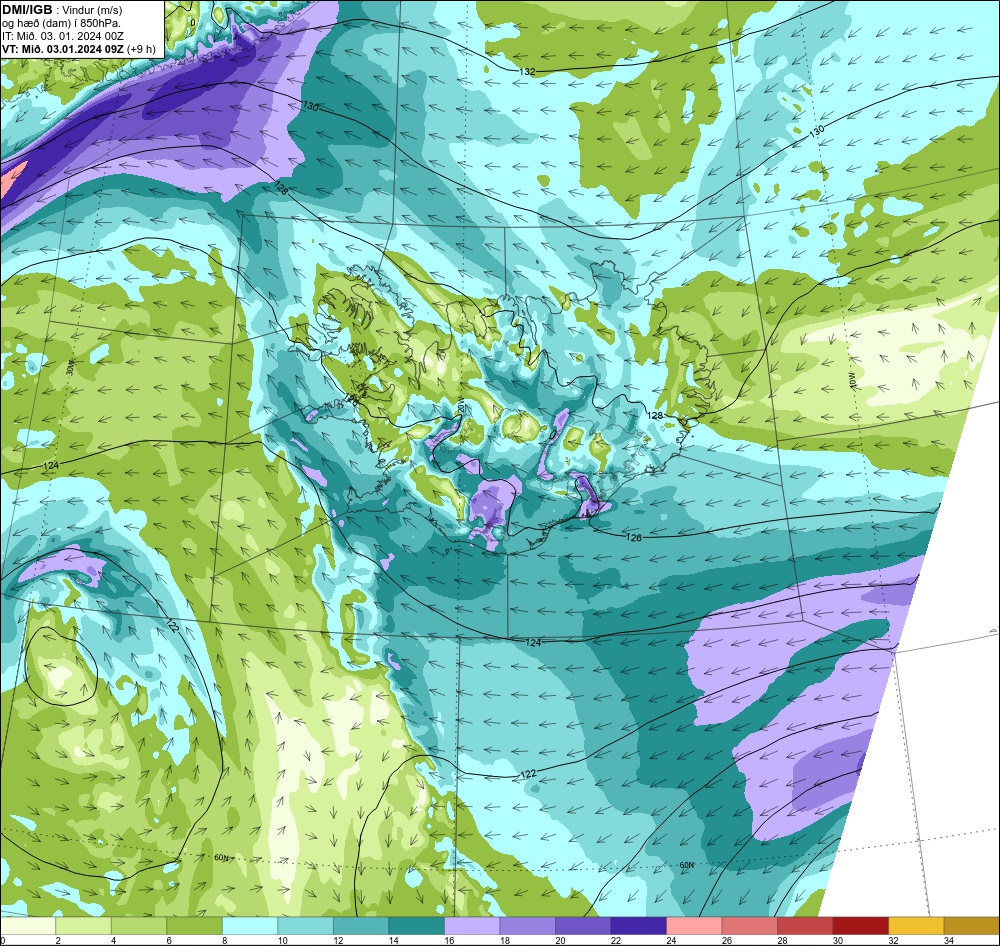Click the '124' contour label south of Iceland
The width and height of the screenshot is (1000, 946).
(x=533, y=642)
